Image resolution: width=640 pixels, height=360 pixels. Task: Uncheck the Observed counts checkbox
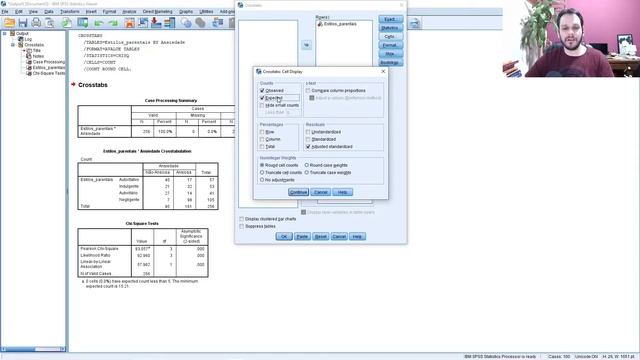(x=262, y=91)
